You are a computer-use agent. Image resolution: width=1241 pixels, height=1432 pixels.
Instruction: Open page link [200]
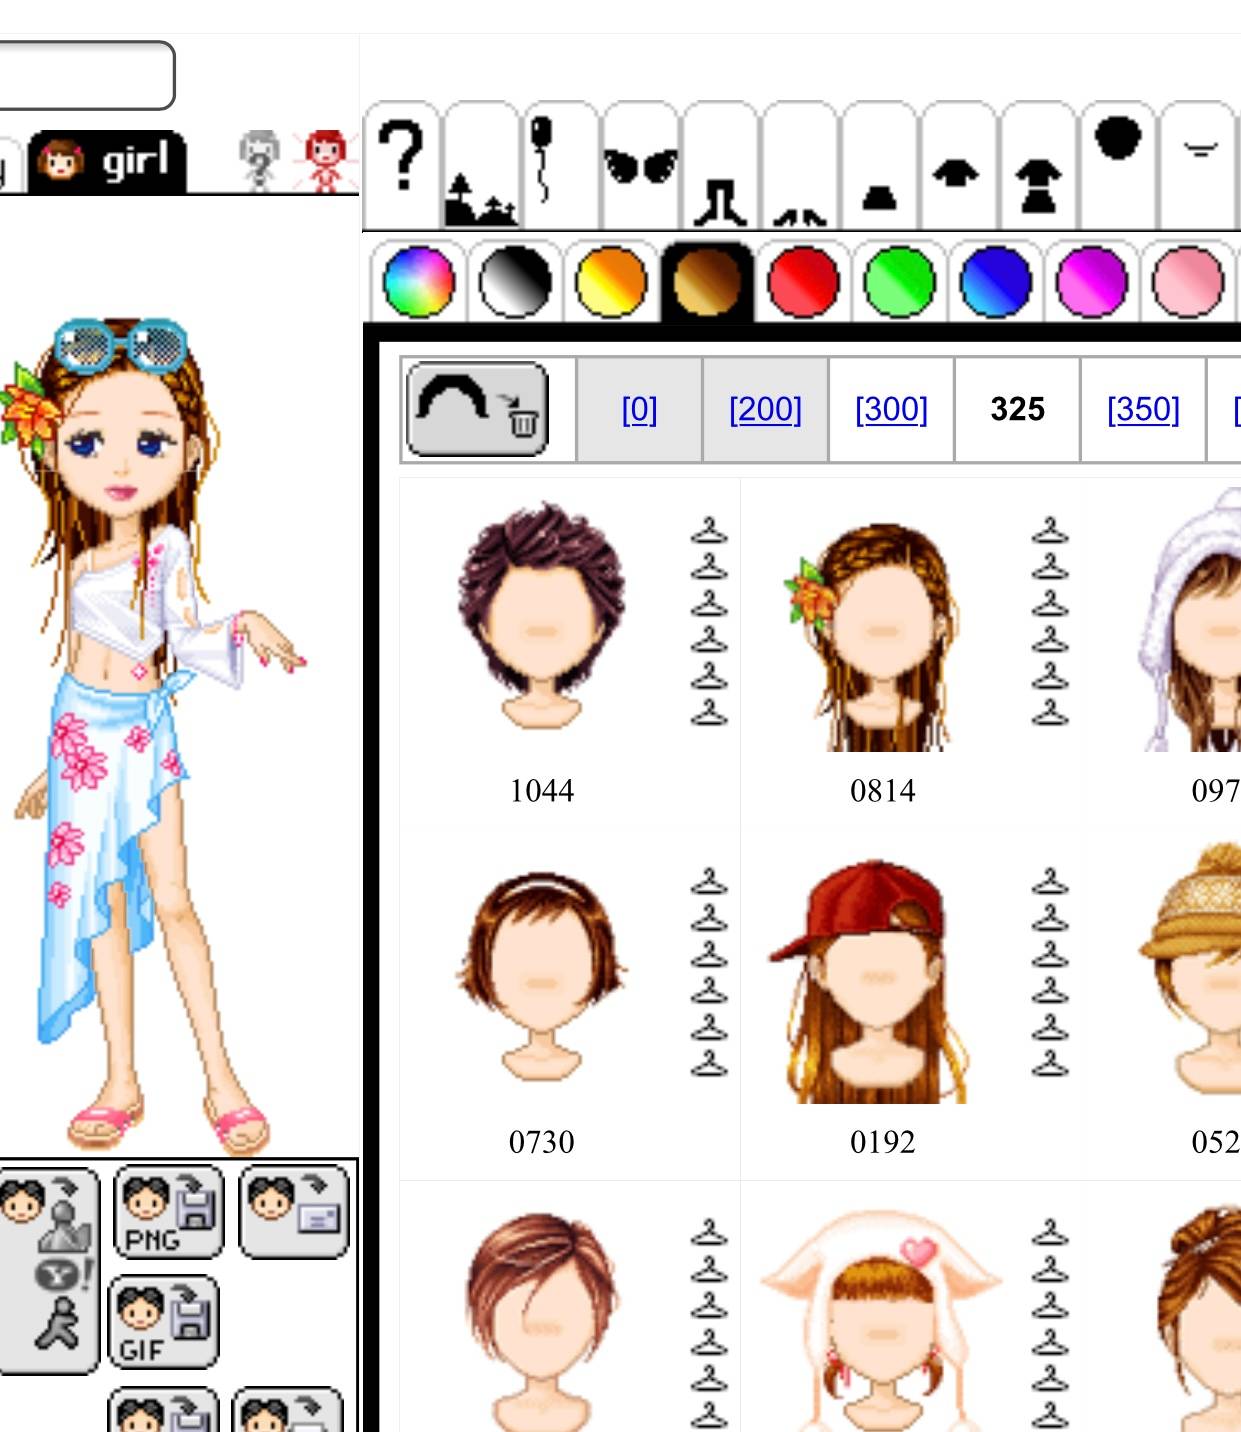click(x=765, y=409)
